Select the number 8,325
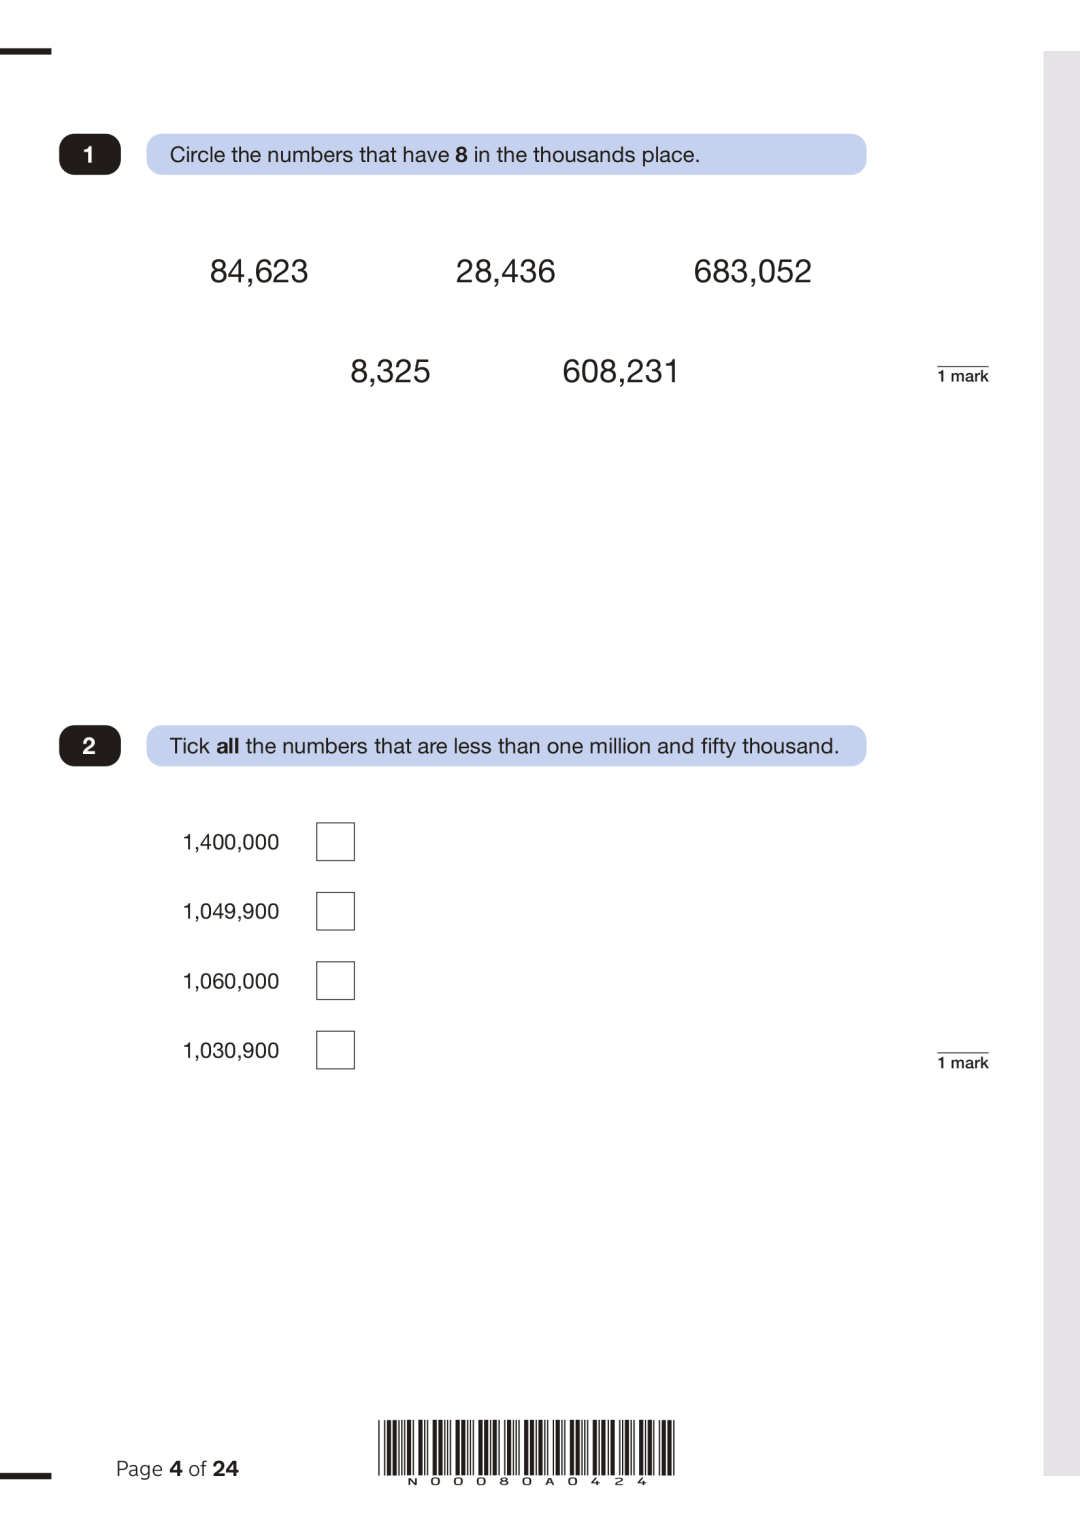The height and width of the screenshot is (1527, 1080). pyautogui.click(x=390, y=372)
